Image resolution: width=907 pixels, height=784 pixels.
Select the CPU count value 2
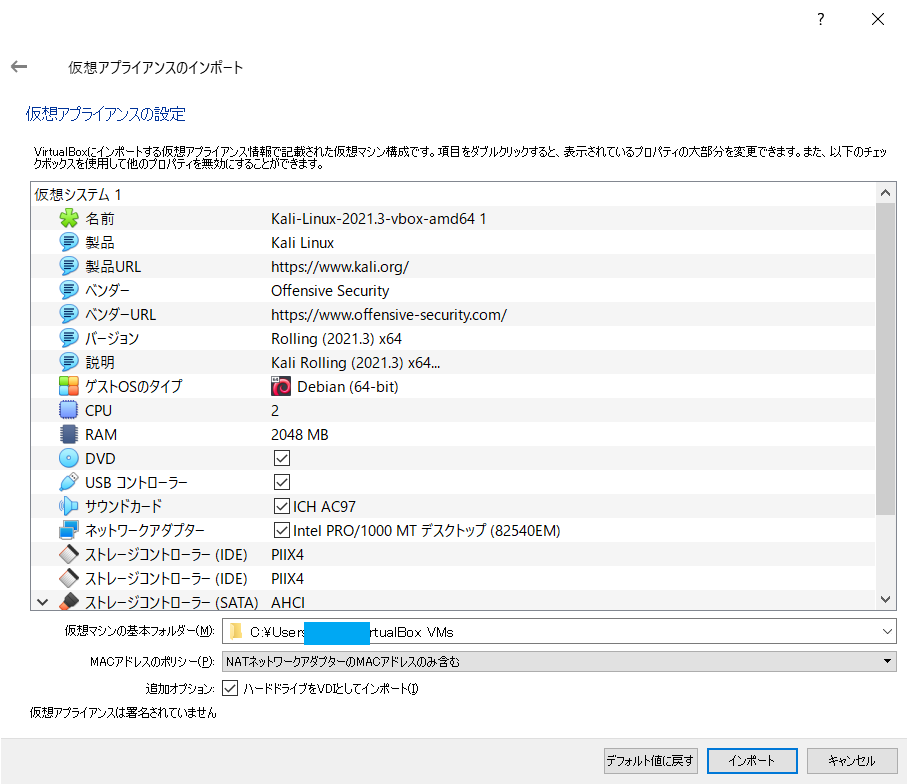[275, 411]
